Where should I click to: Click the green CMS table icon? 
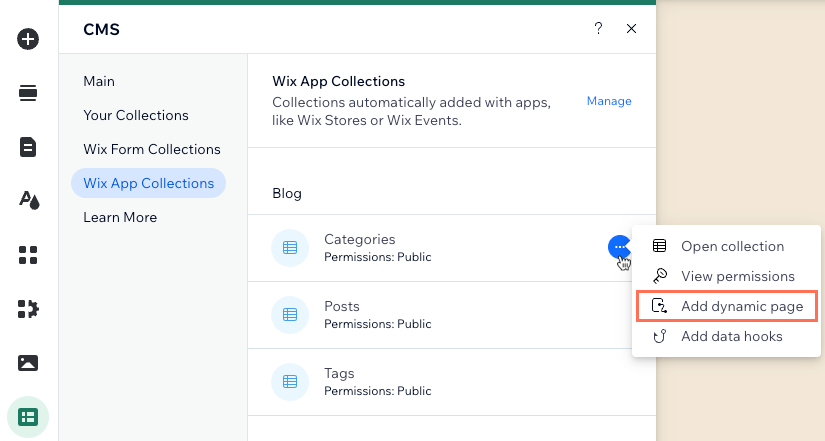(28, 417)
